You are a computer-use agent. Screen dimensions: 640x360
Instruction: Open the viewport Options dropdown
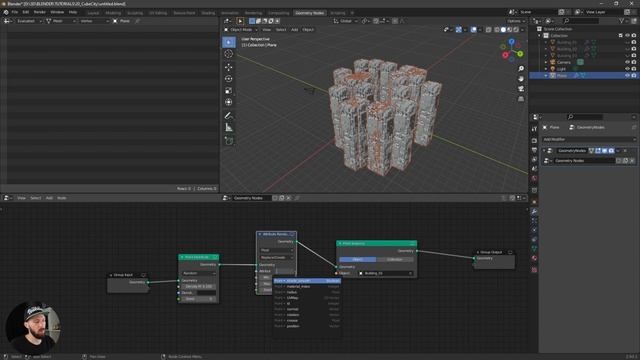pos(516,21)
